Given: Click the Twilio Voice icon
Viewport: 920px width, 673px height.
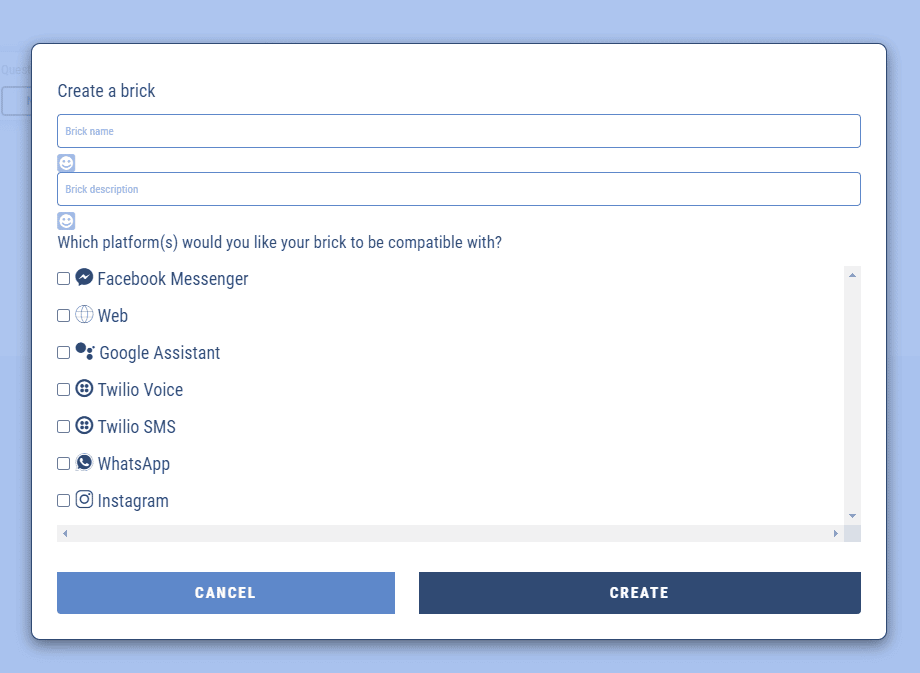Looking at the screenshot, I should [x=84, y=389].
